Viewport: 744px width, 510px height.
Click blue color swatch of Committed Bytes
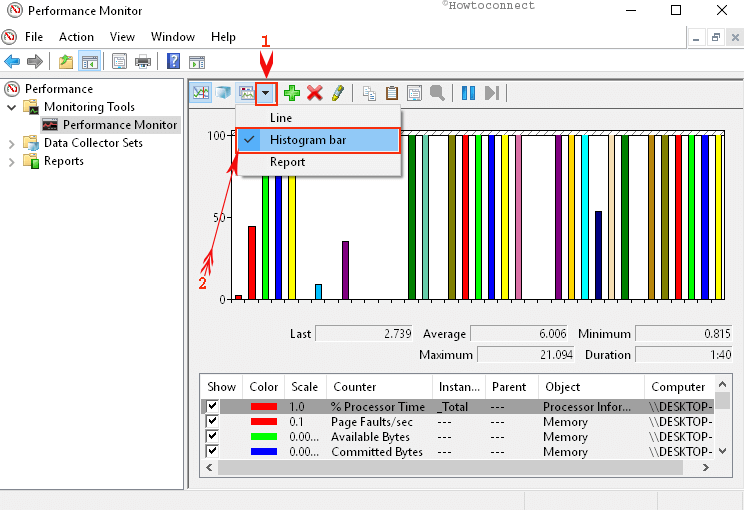[x=264, y=452]
